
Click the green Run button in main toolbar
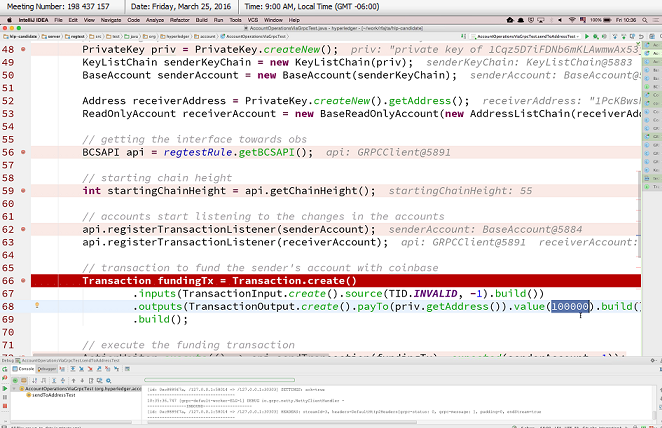(587, 37)
